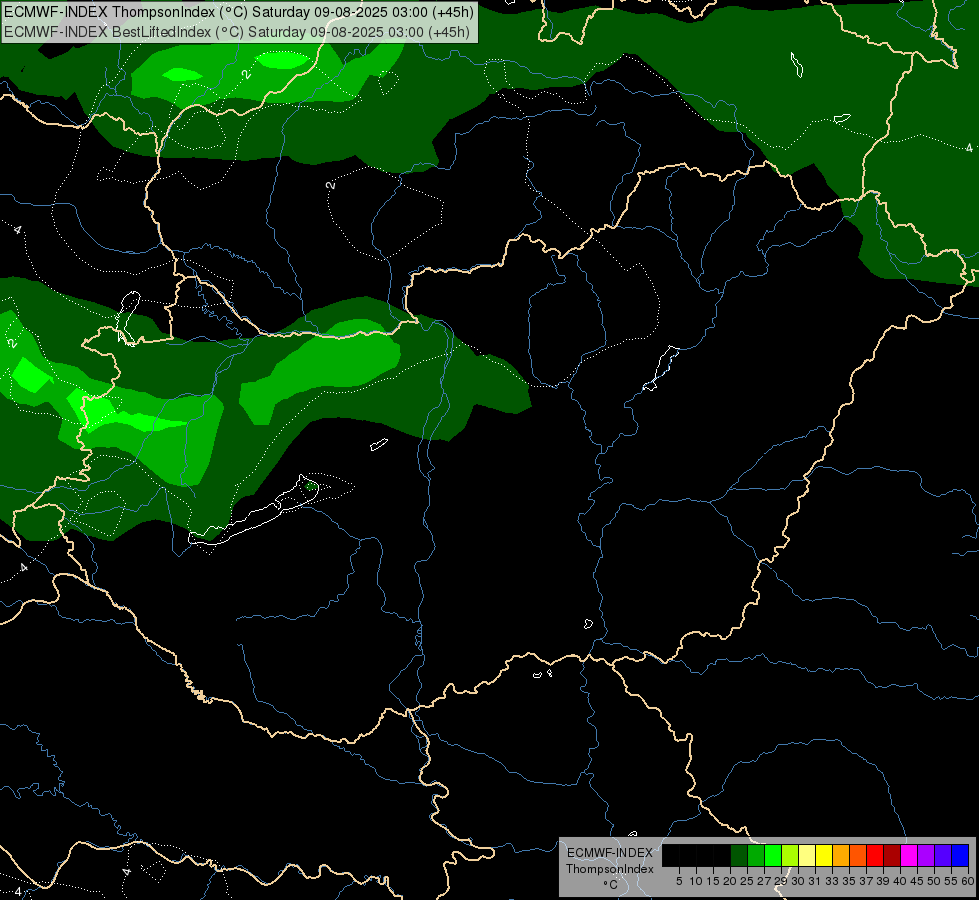The width and height of the screenshot is (979, 900).
Task: Click the orange-red 35–37 legend swatch
Action: (858, 855)
